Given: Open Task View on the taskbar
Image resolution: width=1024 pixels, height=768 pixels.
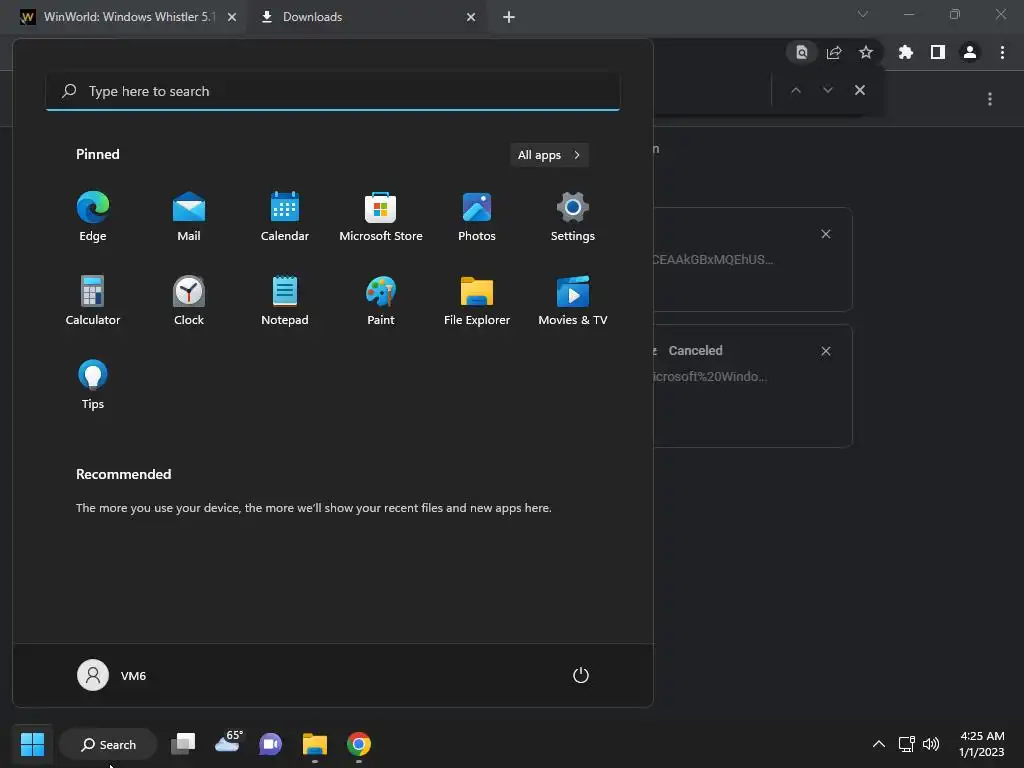Looking at the screenshot, I should click(183, 744).
